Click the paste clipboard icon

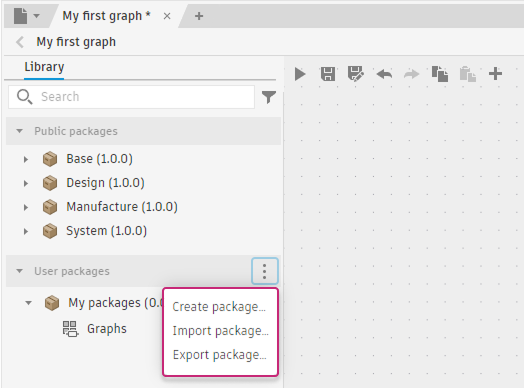click(468, 74)
